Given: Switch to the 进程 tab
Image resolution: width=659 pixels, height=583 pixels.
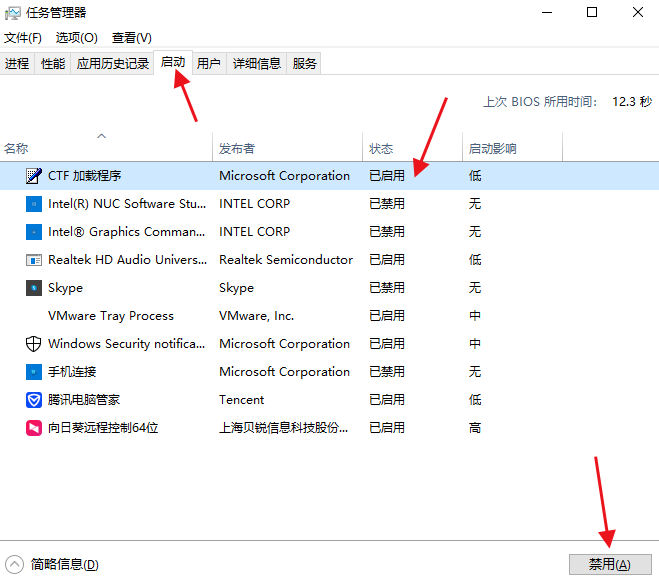Looking at the screenshot, I should coord(17,63).
